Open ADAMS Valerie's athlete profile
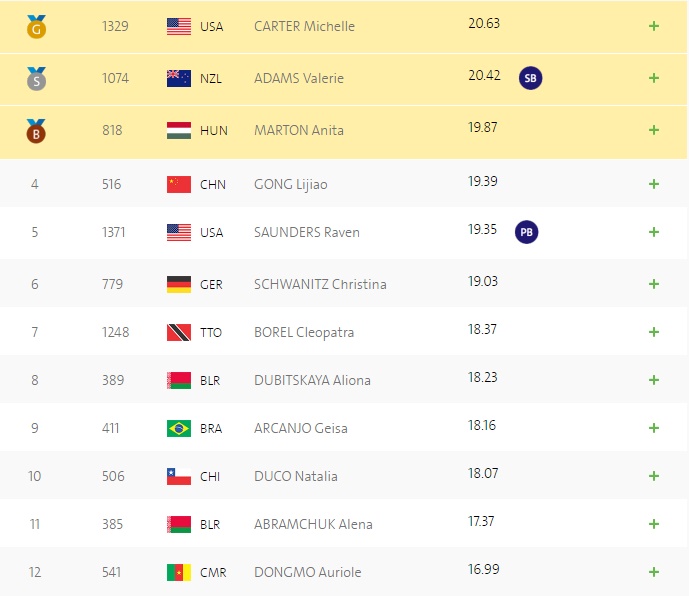Viewport: 689px width, 596px height. pos(299,78)
